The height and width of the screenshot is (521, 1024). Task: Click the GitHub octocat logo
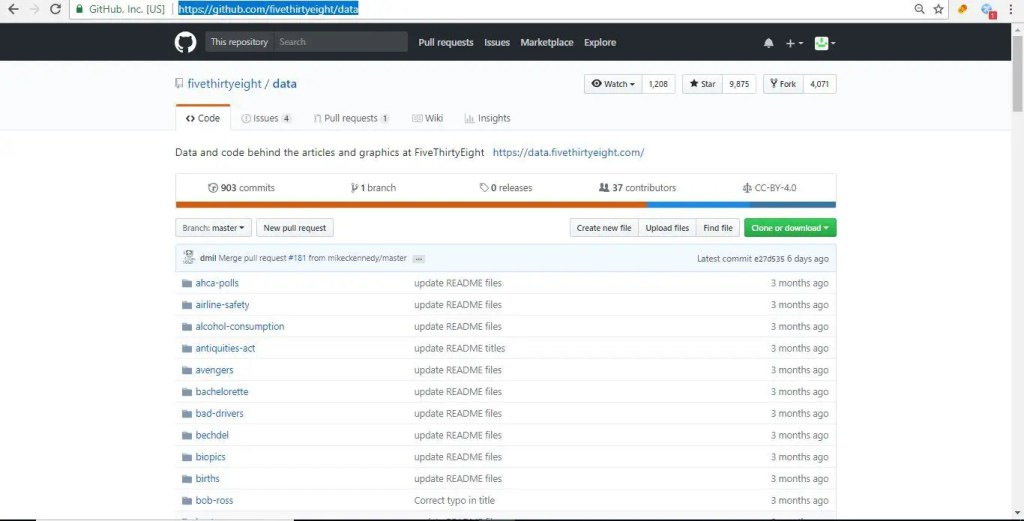point(185,42)
